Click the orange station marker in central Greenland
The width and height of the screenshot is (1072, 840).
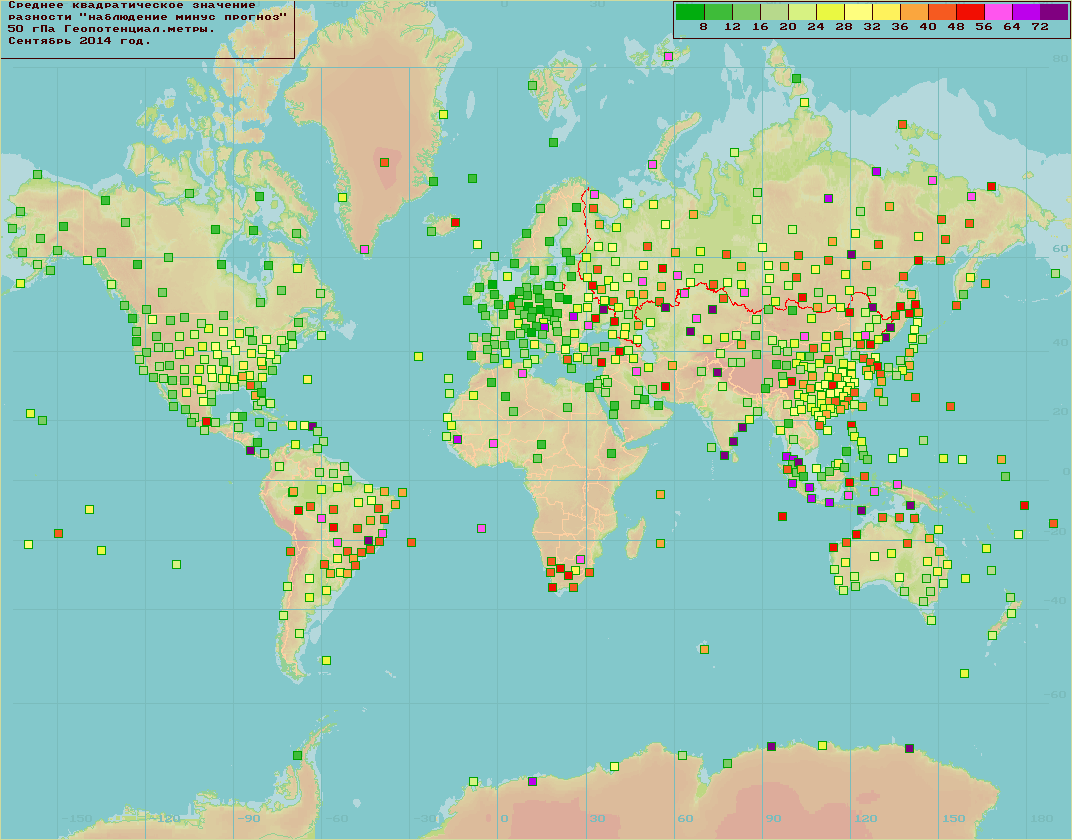coord(384,163)
